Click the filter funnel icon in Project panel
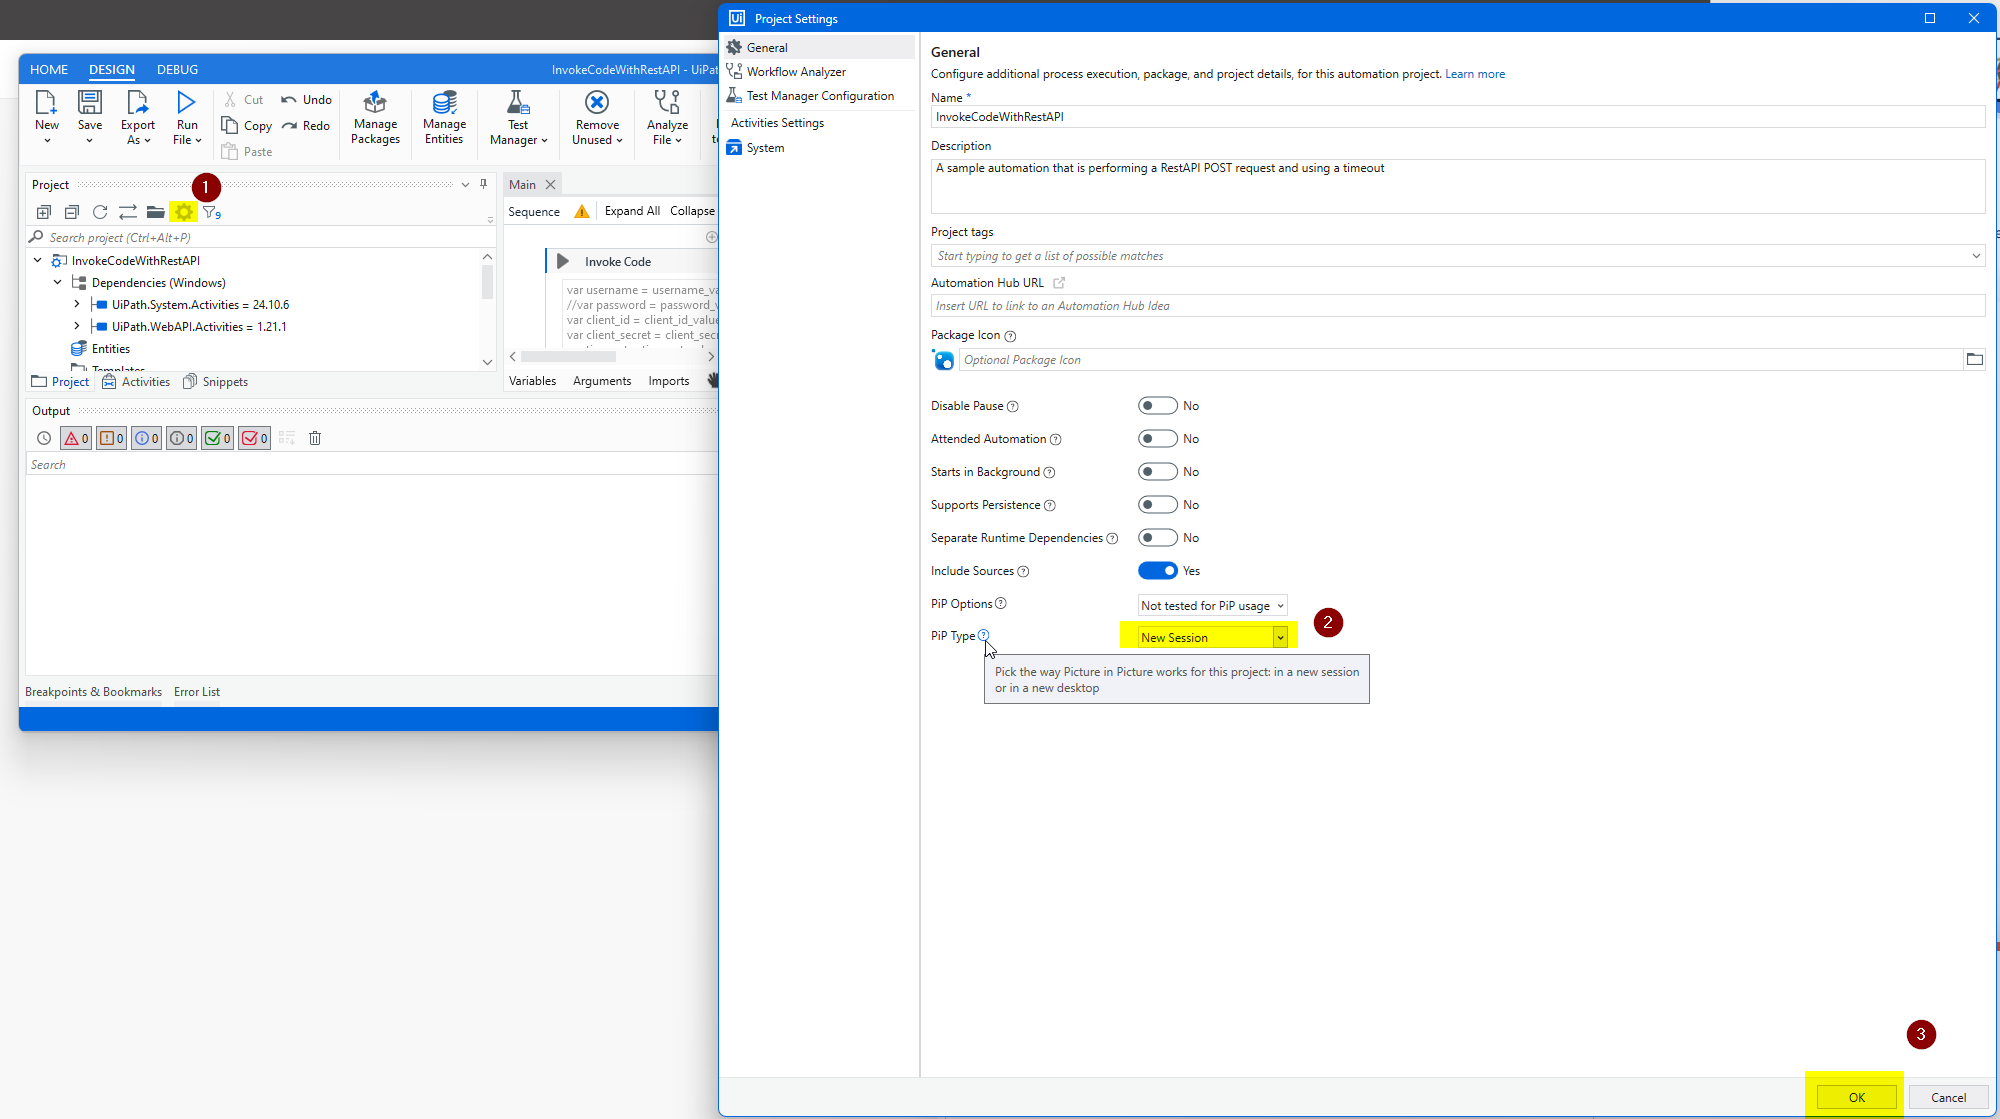 click(x=211, y=212)
